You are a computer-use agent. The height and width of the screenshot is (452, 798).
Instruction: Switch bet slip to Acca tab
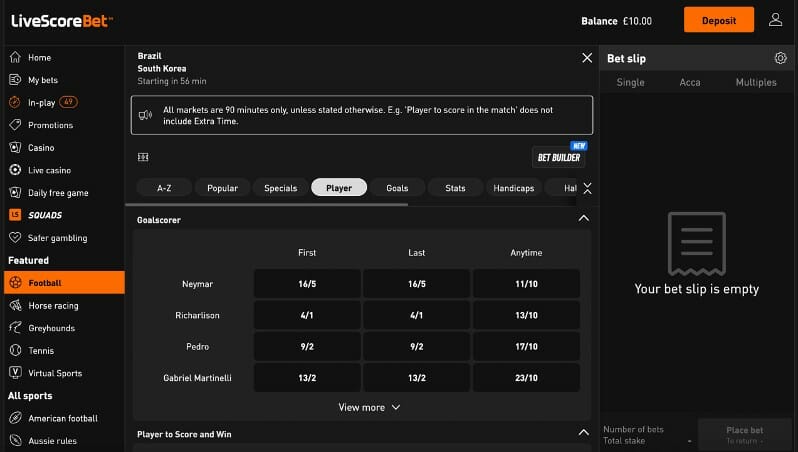[x=690, y=82]
